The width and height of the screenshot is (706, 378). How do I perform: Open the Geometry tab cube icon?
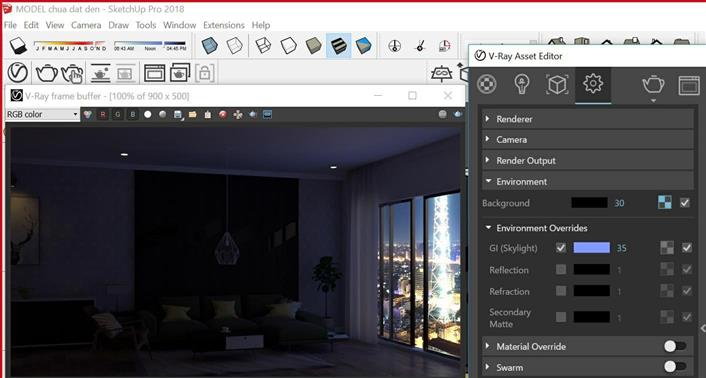(x=557, y=84)
